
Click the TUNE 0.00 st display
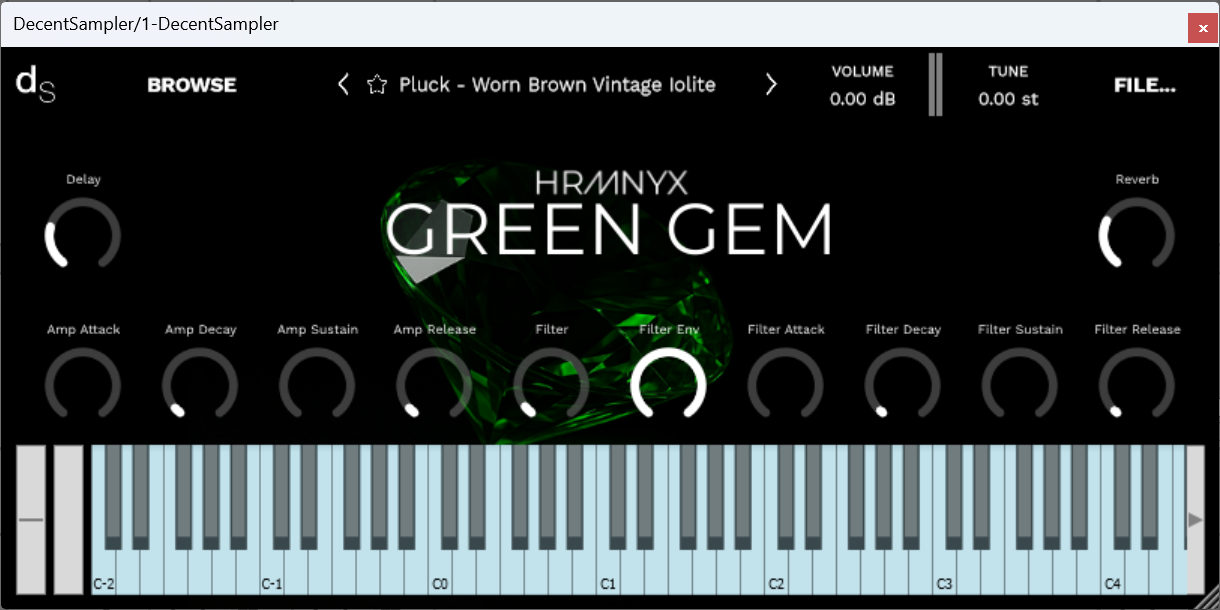point(1008,86)
